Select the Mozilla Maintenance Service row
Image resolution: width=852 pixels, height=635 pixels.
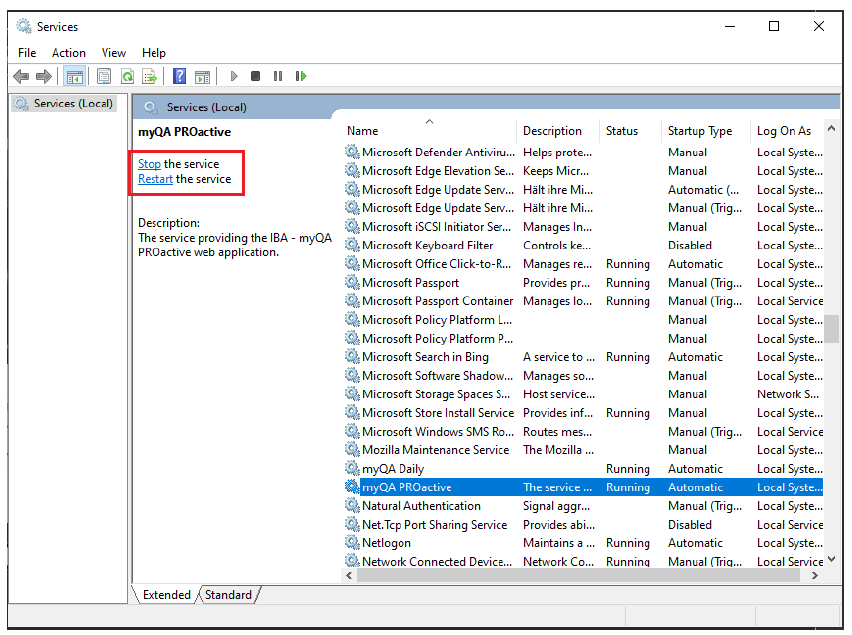coord(584,450)
